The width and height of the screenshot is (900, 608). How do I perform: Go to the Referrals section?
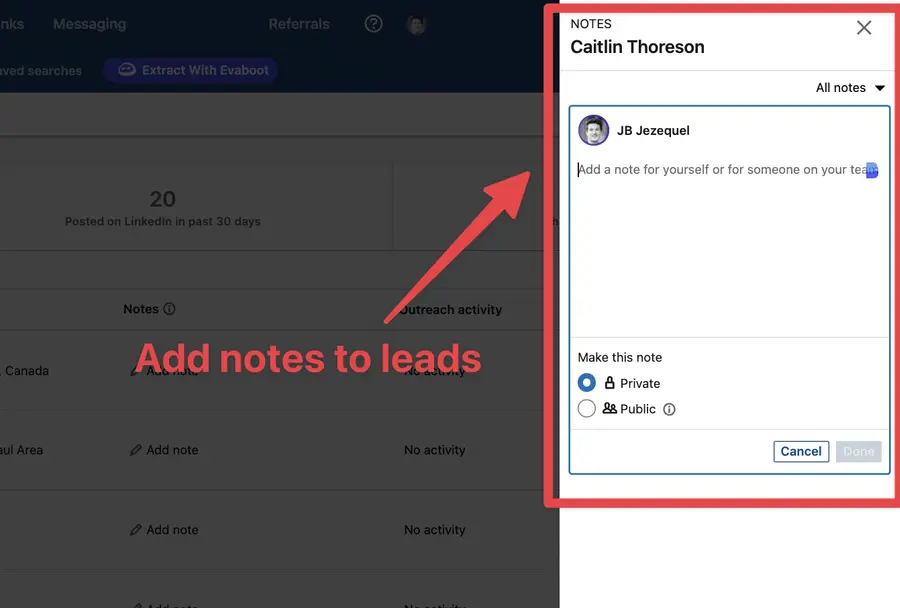(298, 23)
